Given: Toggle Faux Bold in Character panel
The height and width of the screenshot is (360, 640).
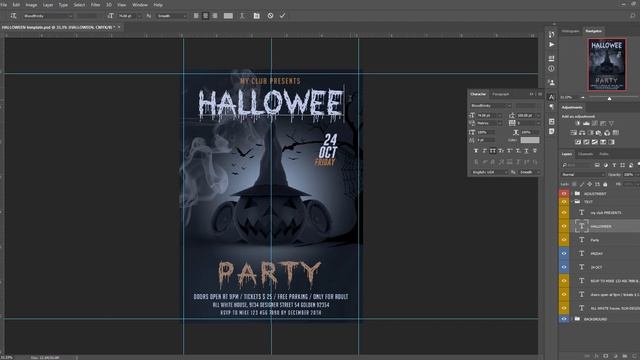Looking at the screenshot, I should tap(476, 151).
